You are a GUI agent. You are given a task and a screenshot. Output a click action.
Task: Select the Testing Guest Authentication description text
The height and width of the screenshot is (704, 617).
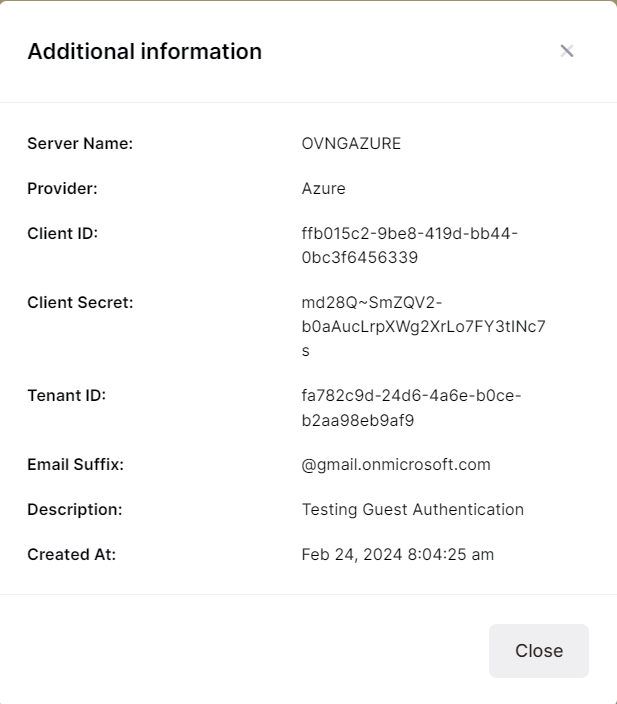click(x=412, y=509)
